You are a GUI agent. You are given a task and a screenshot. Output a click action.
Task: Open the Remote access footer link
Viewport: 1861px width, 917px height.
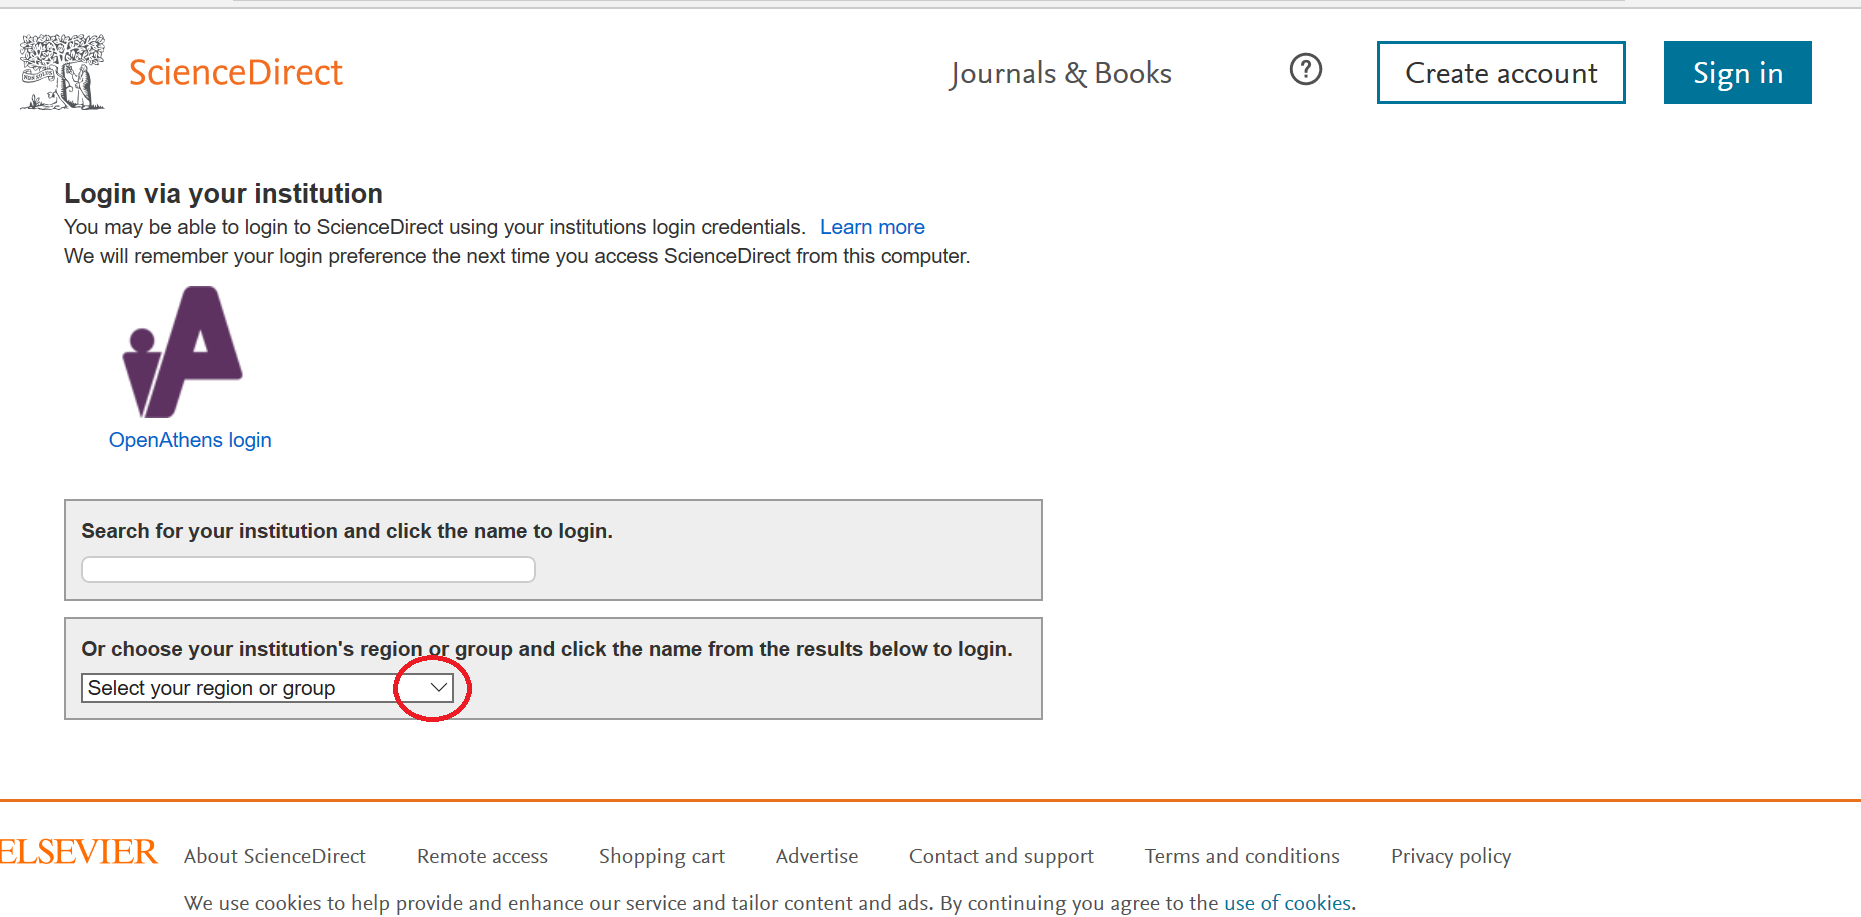tap(482, 856)
